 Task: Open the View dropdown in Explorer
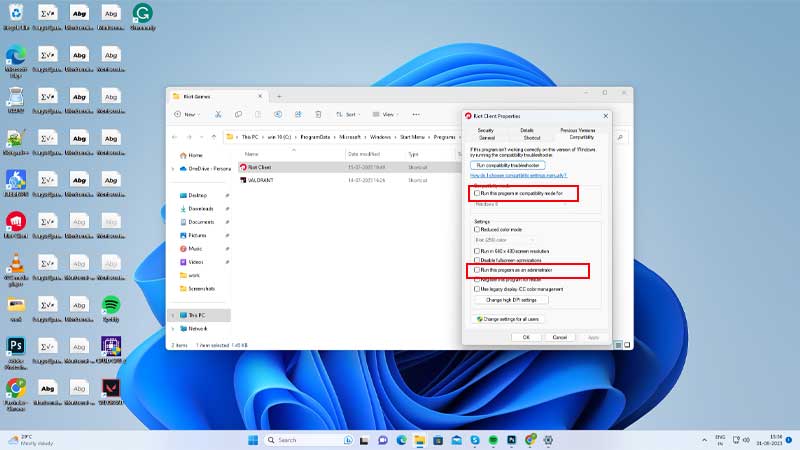coord(385,114)
